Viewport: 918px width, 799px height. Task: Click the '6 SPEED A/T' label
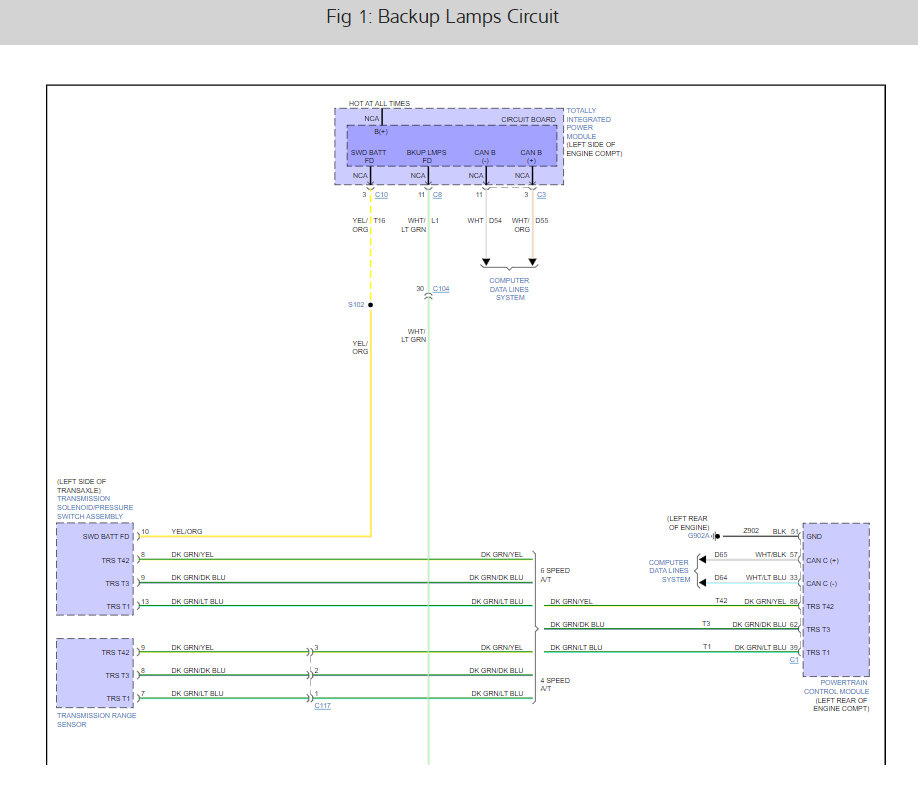pyautogui.click(x=555, y=575)
